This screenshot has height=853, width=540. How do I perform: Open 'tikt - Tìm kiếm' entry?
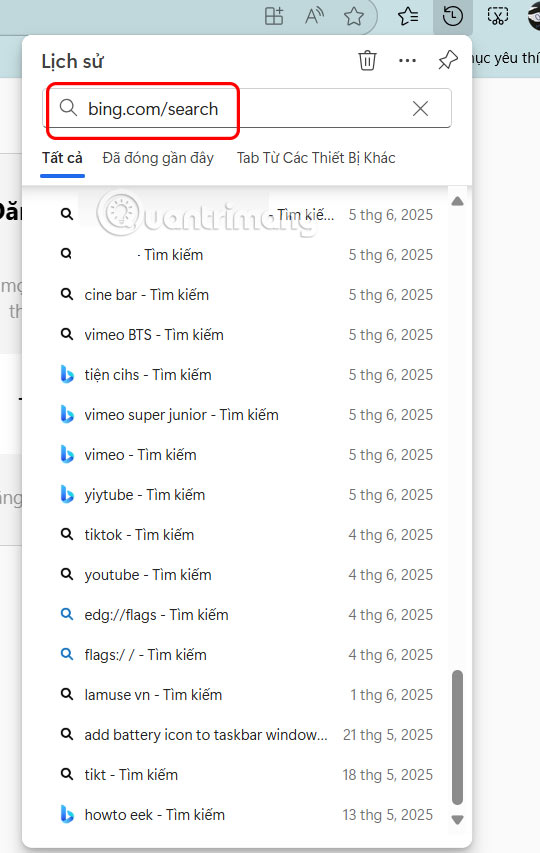click(247, 775)
